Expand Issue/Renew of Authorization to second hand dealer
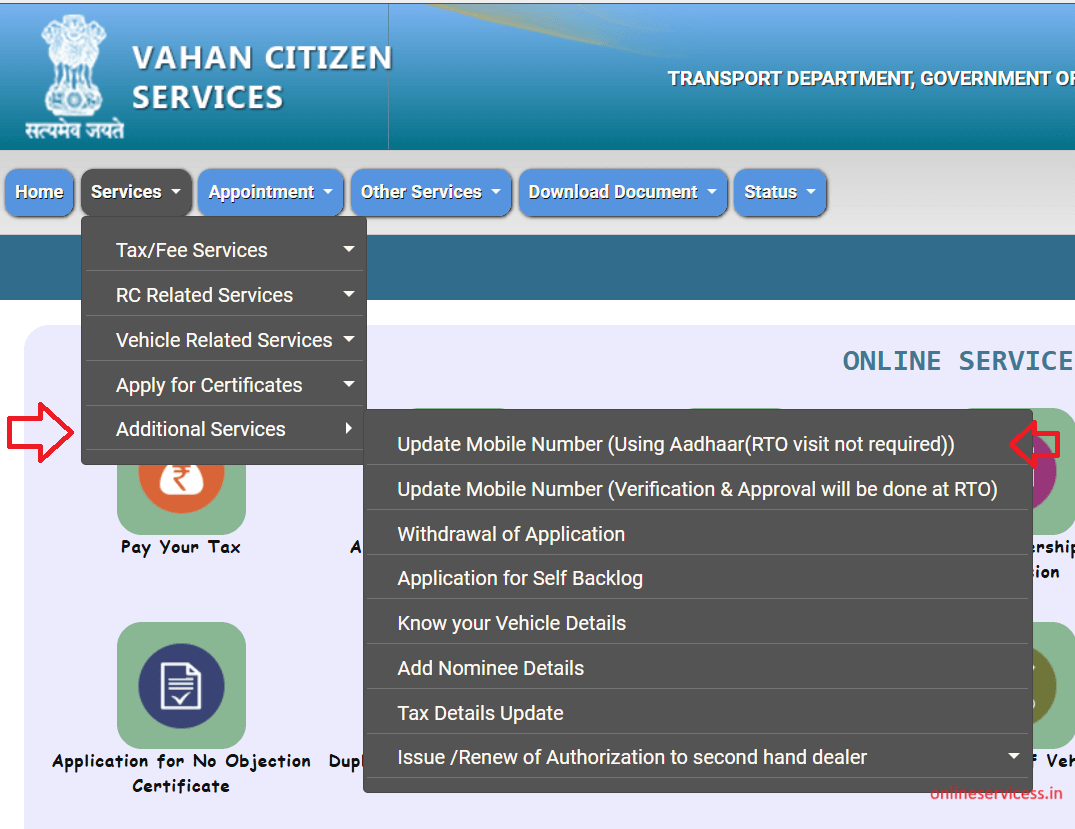 coord(698,757)
